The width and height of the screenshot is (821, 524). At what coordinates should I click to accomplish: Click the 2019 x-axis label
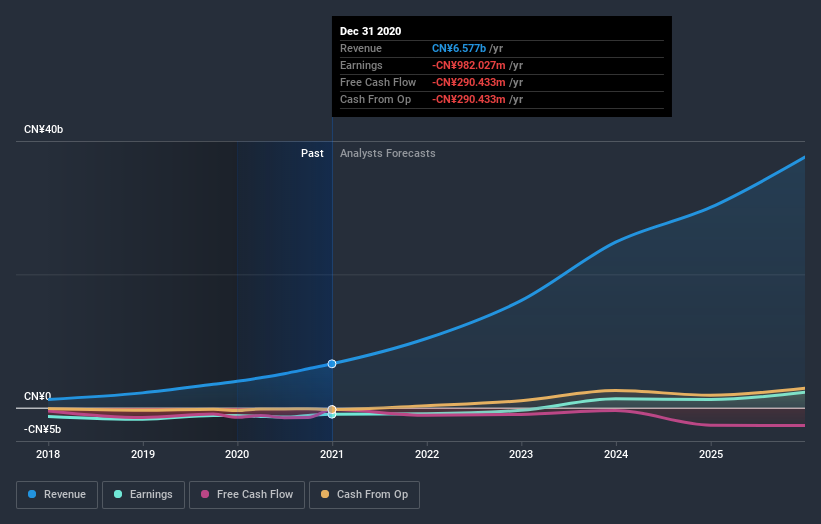(x=142, y=454)
